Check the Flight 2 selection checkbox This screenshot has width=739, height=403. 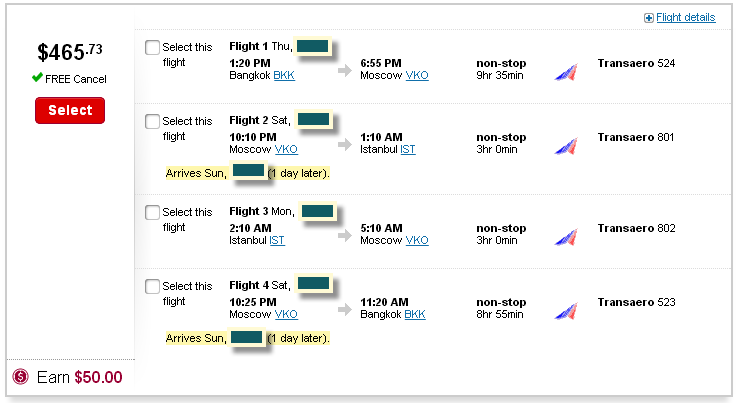[152, 121]
